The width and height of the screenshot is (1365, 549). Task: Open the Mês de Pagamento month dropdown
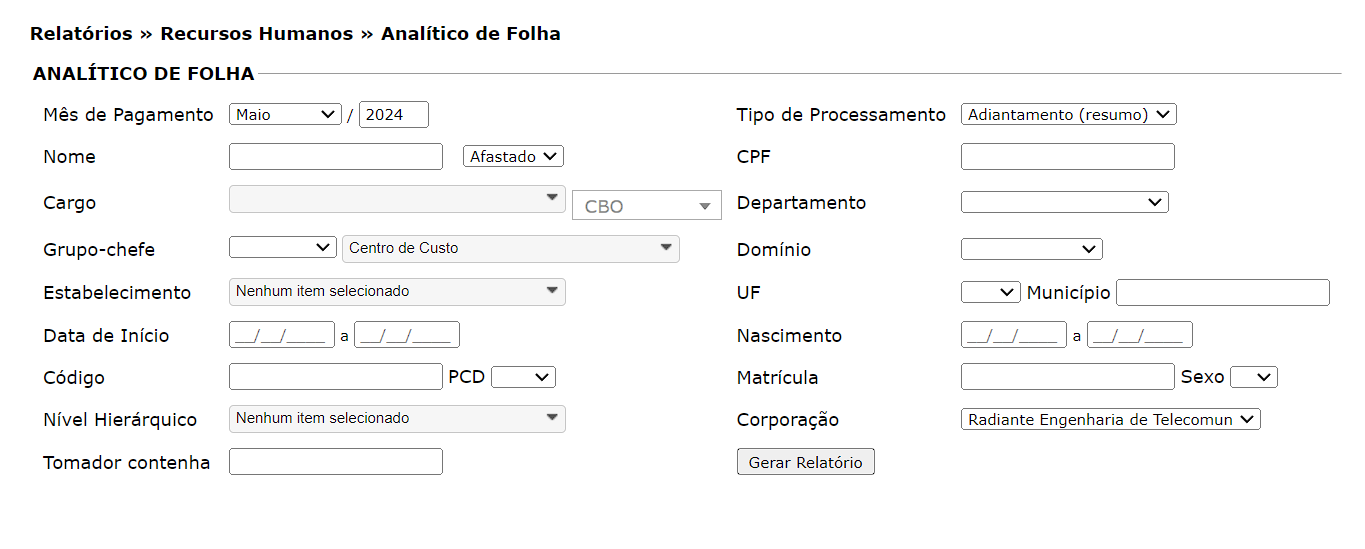(x=285, y=115)
